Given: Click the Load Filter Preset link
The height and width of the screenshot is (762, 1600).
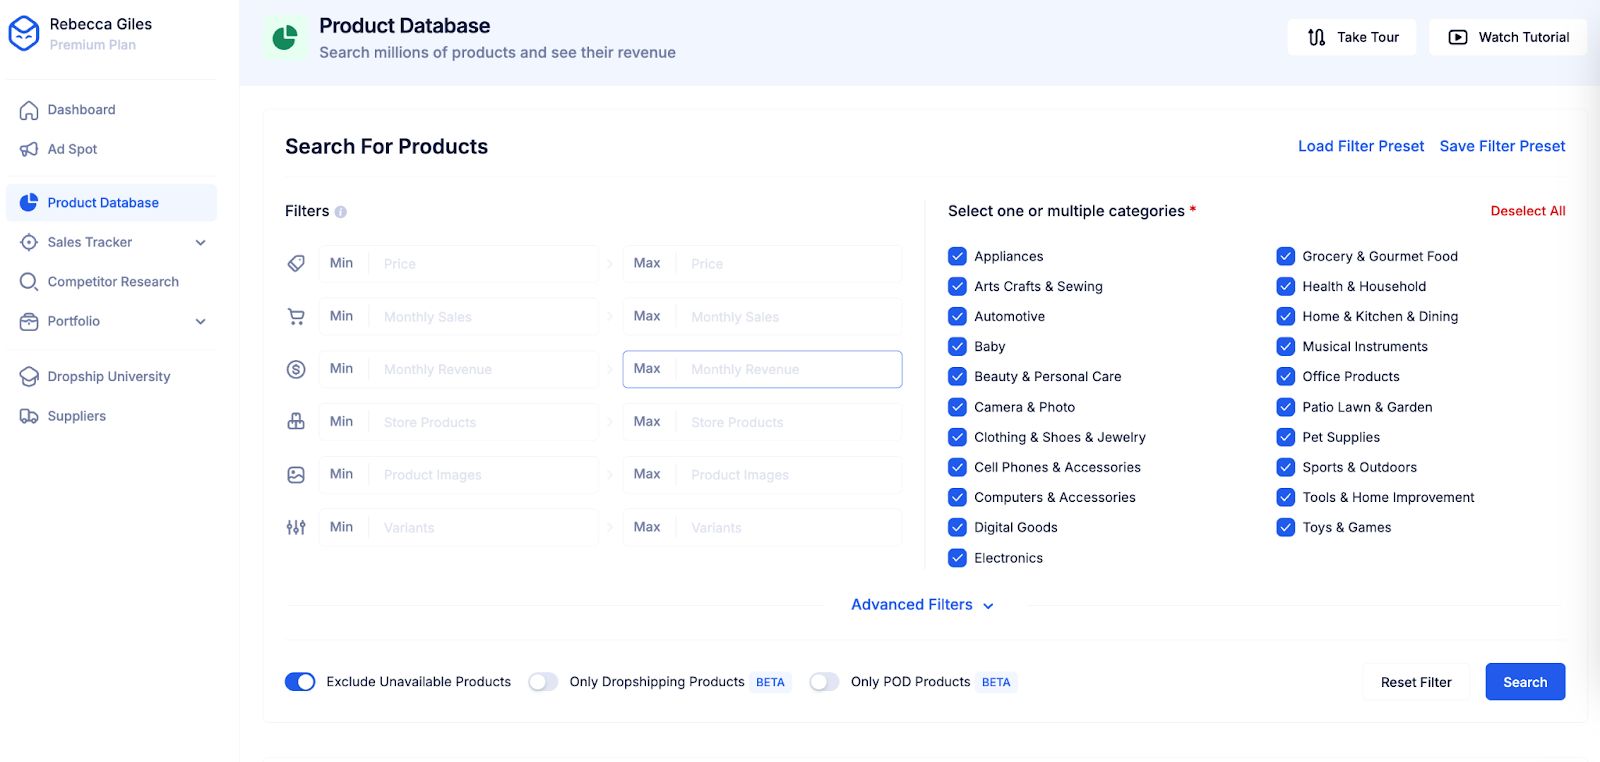Looking at the screenshot, I should 1360,146.
